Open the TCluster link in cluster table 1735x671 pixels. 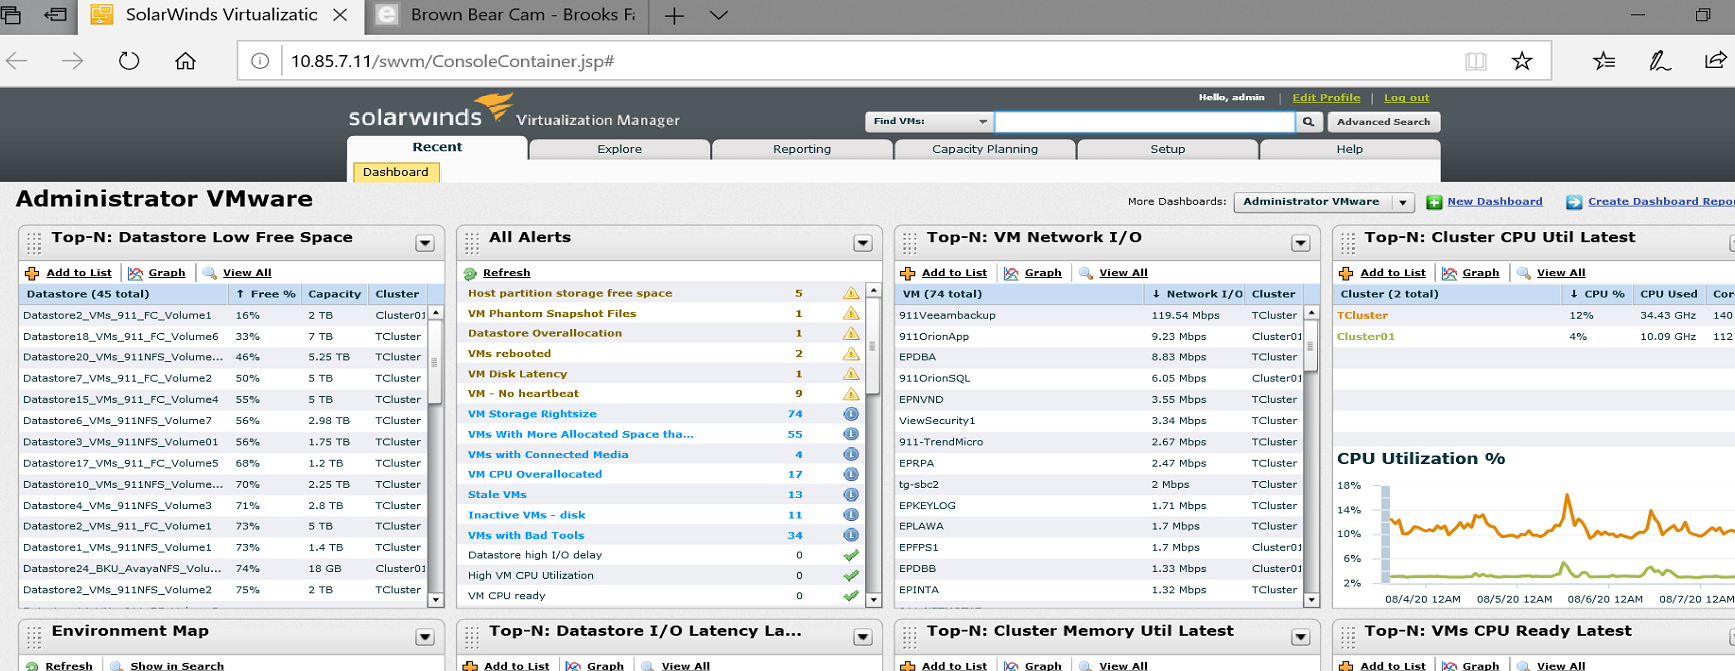(x=1362, y=315)
